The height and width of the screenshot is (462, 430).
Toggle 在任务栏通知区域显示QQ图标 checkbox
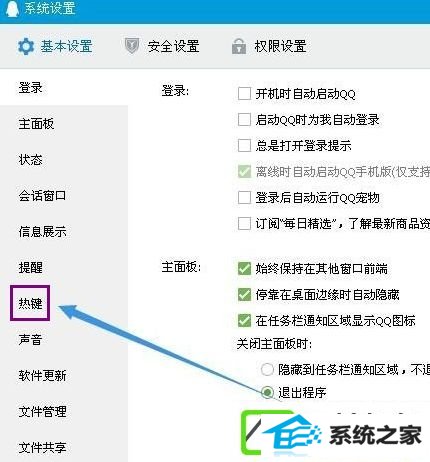point(244,321)
